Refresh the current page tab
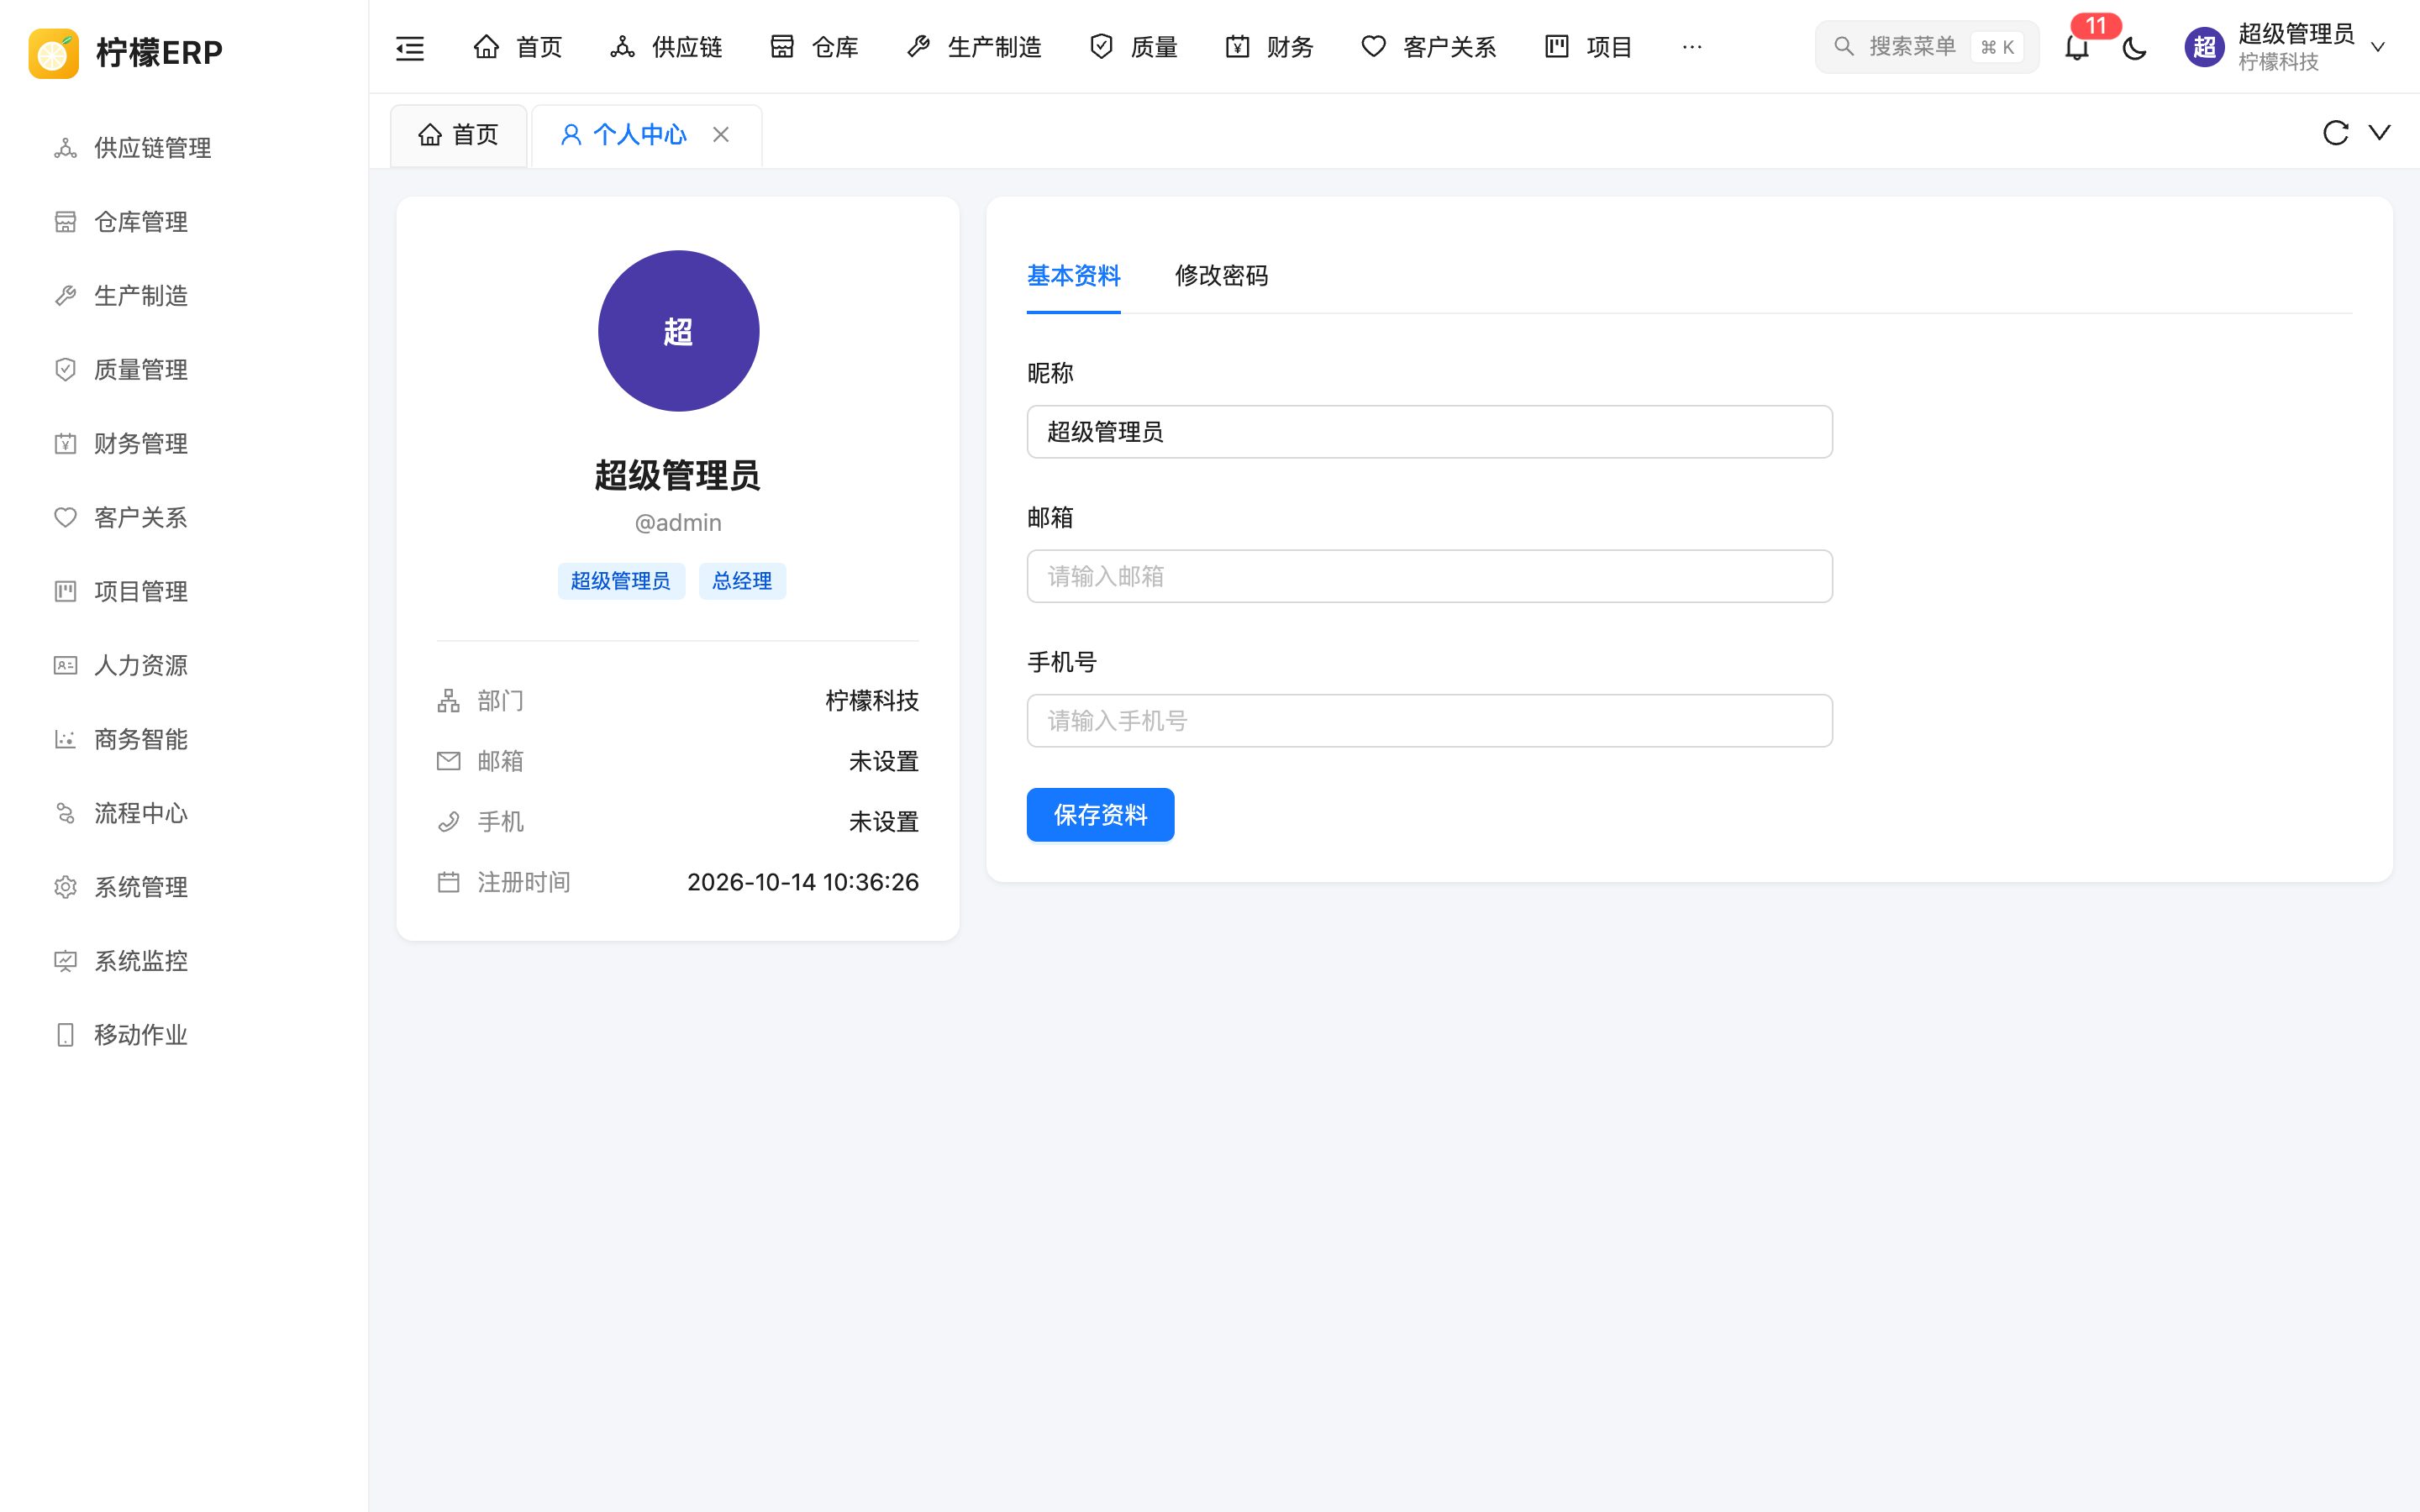 [2335, 133]
